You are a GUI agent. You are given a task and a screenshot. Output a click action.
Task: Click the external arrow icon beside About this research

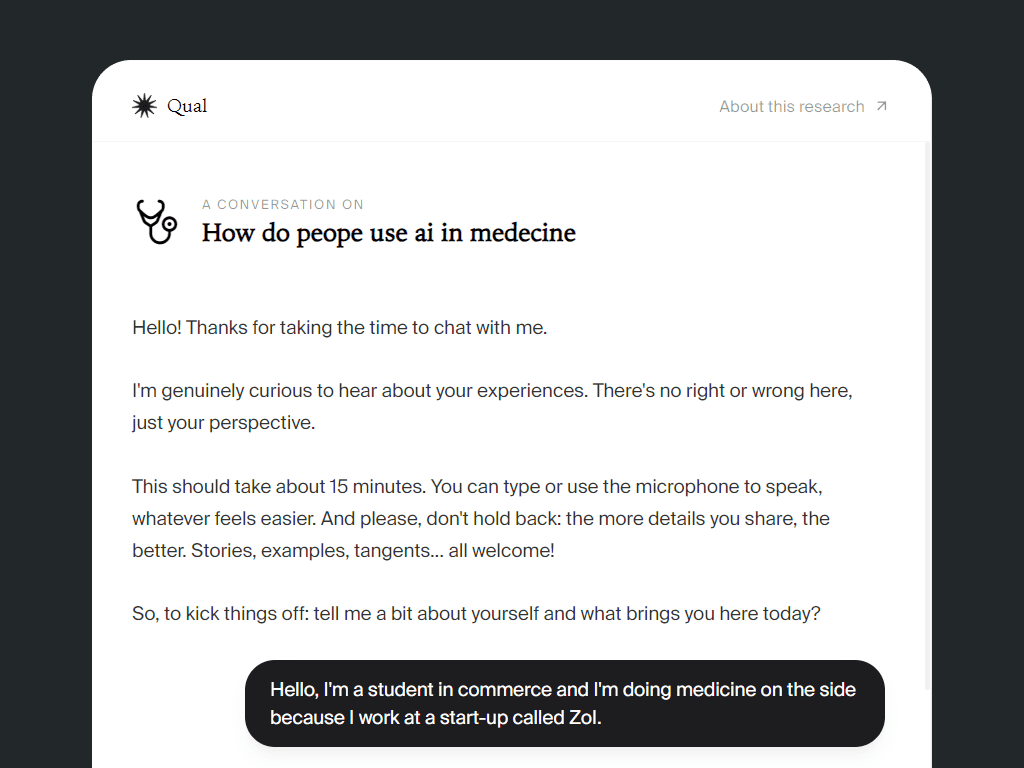881,106
